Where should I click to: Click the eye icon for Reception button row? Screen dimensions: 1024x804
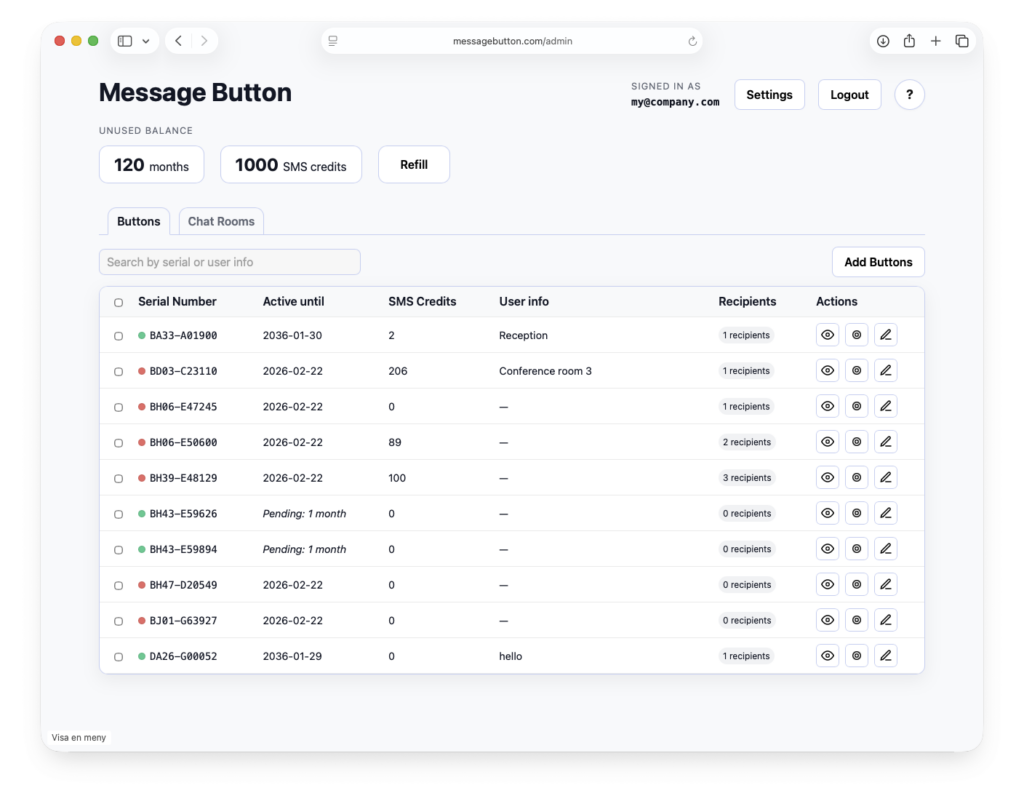click(827, 335)
